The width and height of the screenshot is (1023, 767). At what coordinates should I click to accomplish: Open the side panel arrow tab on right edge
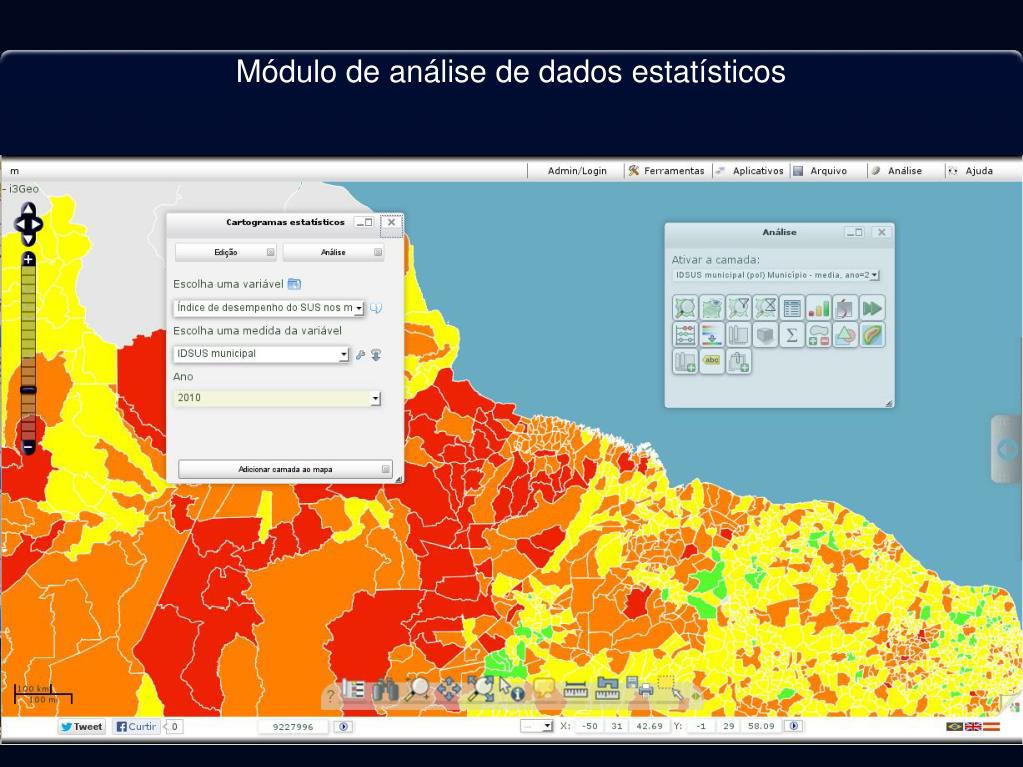click(1007, 449)
